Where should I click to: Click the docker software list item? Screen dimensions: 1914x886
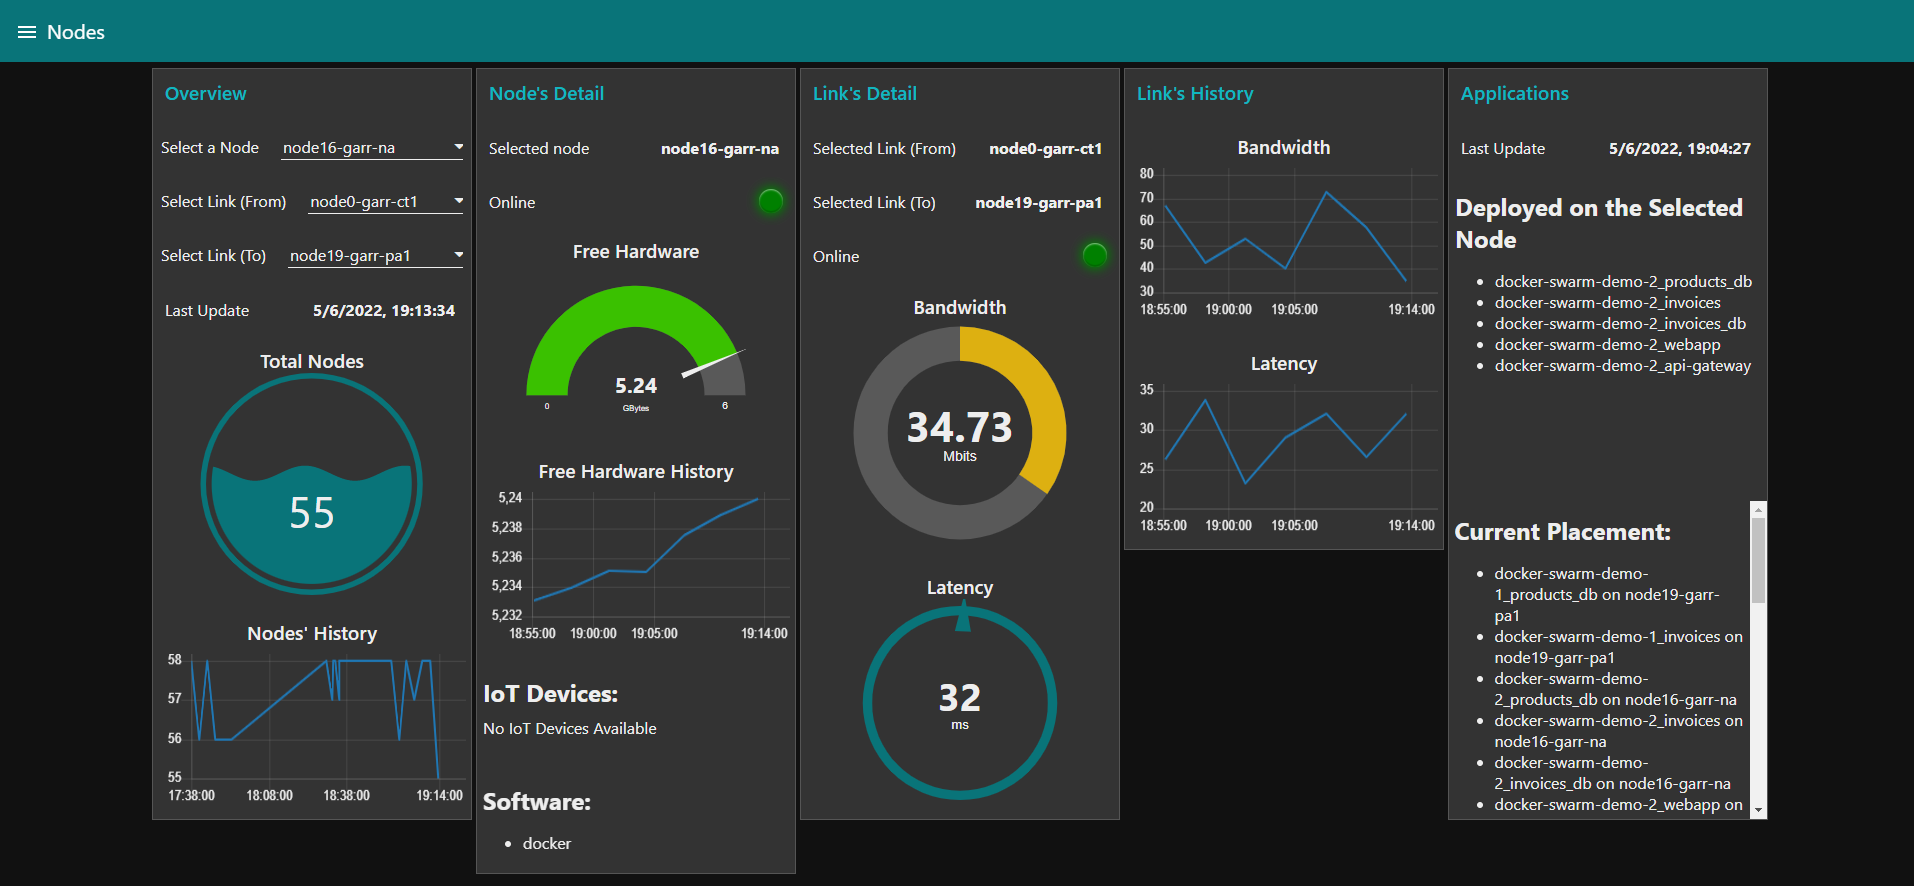pyautogui.click(x=547, y=843)
